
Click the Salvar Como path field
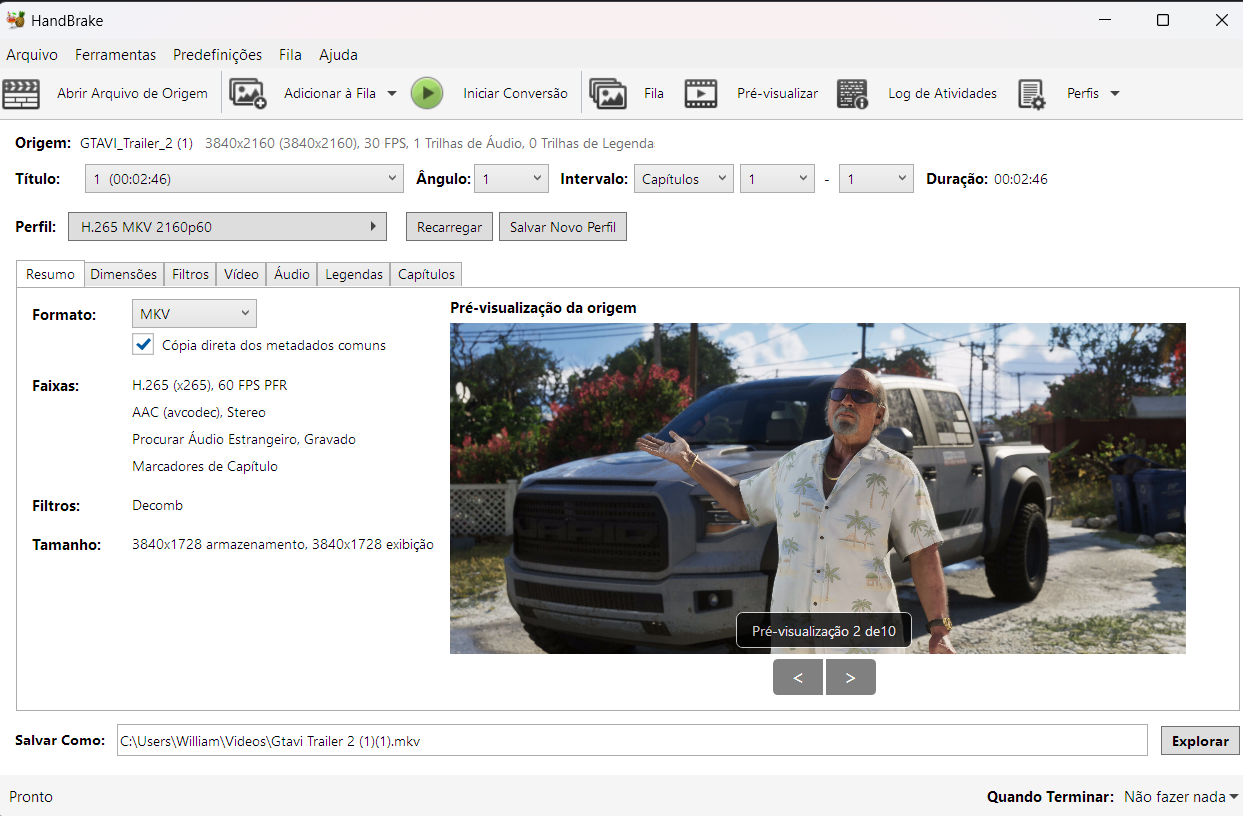pos(632,741)
